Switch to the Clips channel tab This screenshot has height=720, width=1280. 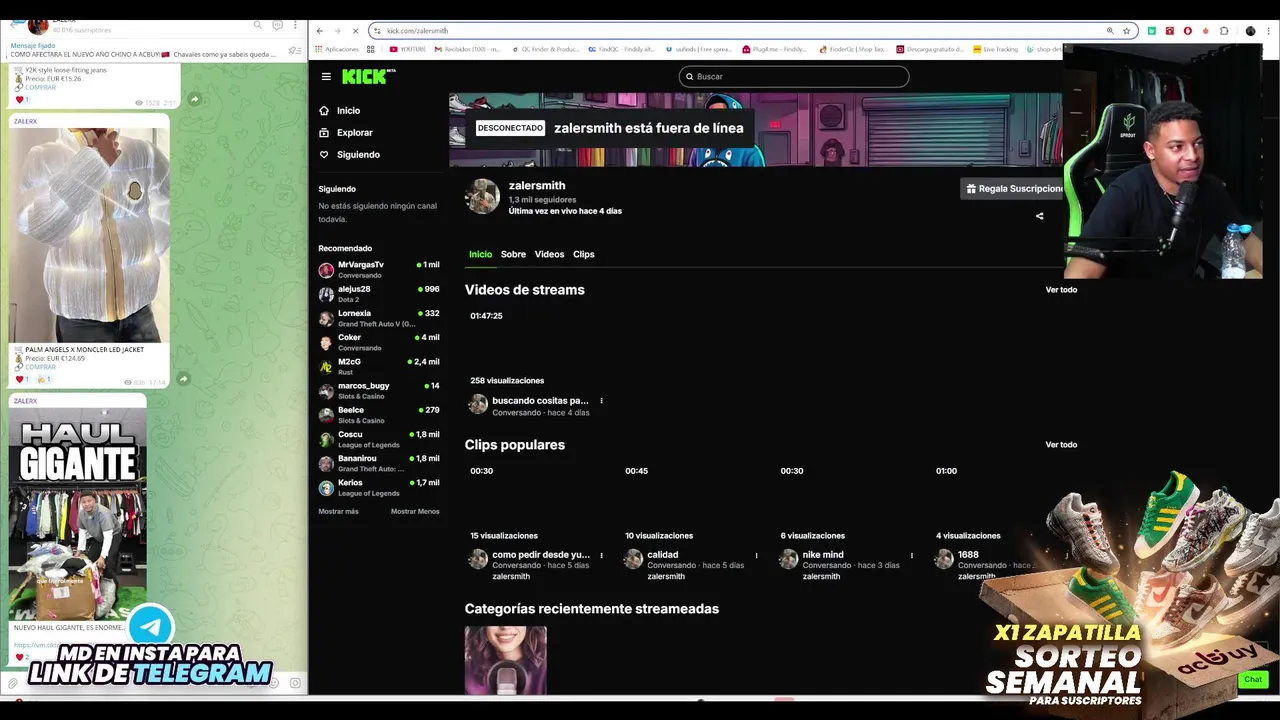584,254
